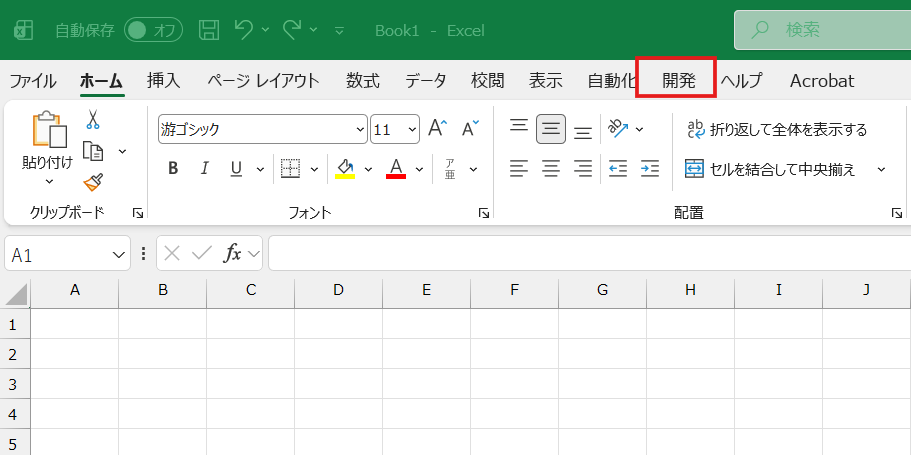911x455 pixels.
Task: Click the text orientation icon
Action: (x=618, y=128)
